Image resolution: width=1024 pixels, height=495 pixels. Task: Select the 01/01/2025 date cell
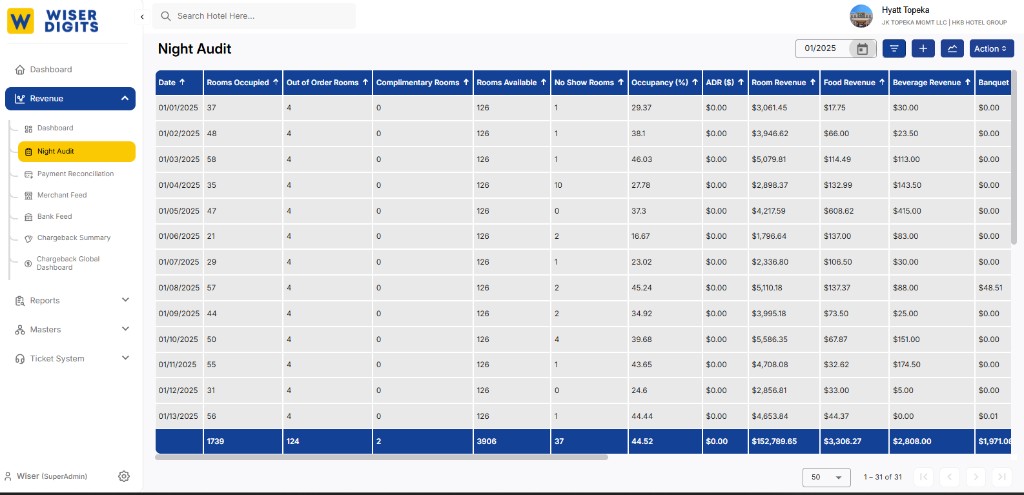pos(179,108)
